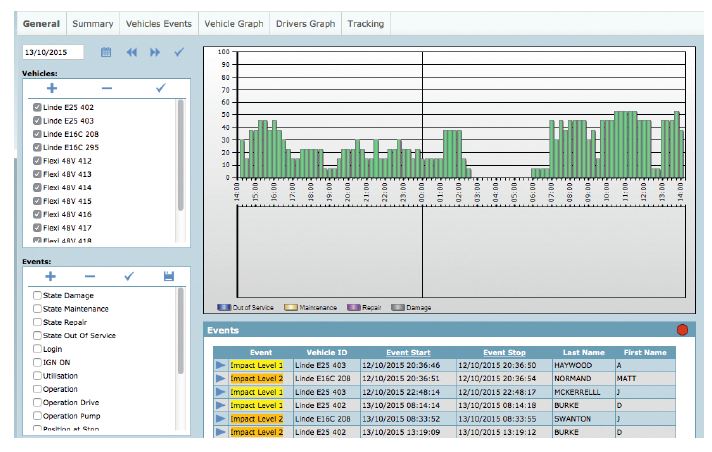Enable State Damage event
Image resolution: width=712 pixels, height=452 pixels.
(x=37, y=295)
